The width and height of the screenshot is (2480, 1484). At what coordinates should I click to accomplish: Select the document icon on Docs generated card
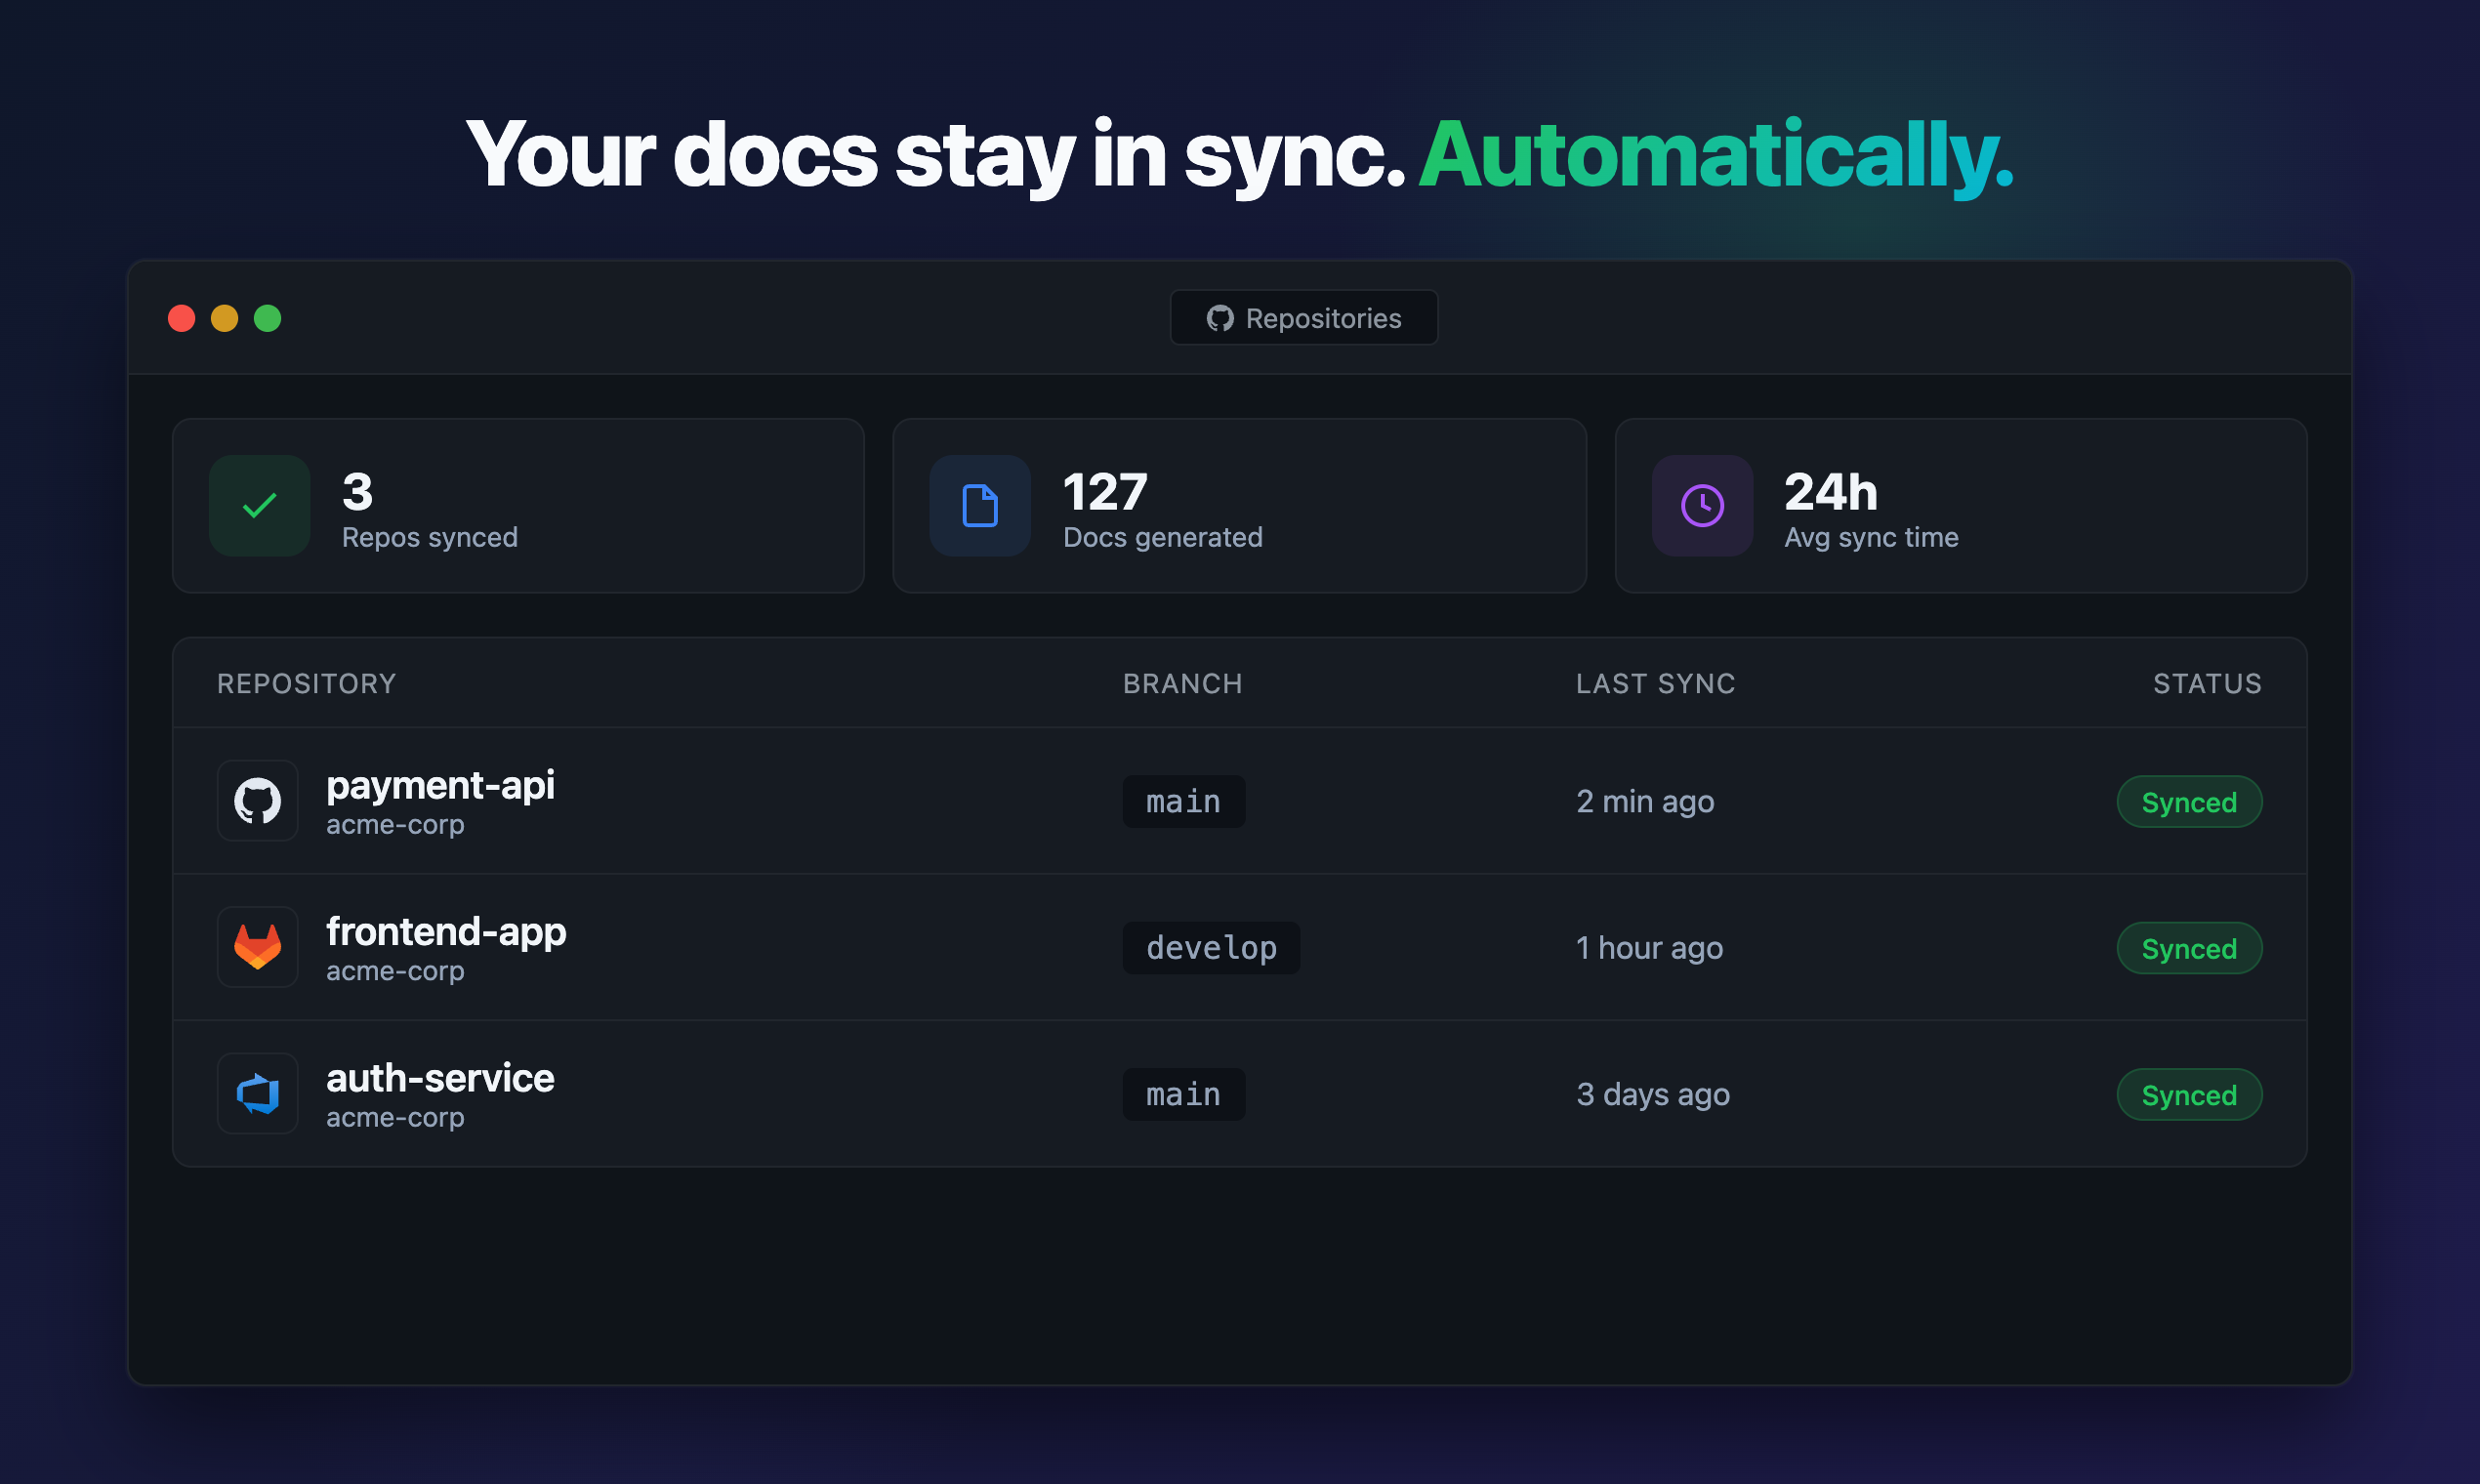[x=980, y=506]
